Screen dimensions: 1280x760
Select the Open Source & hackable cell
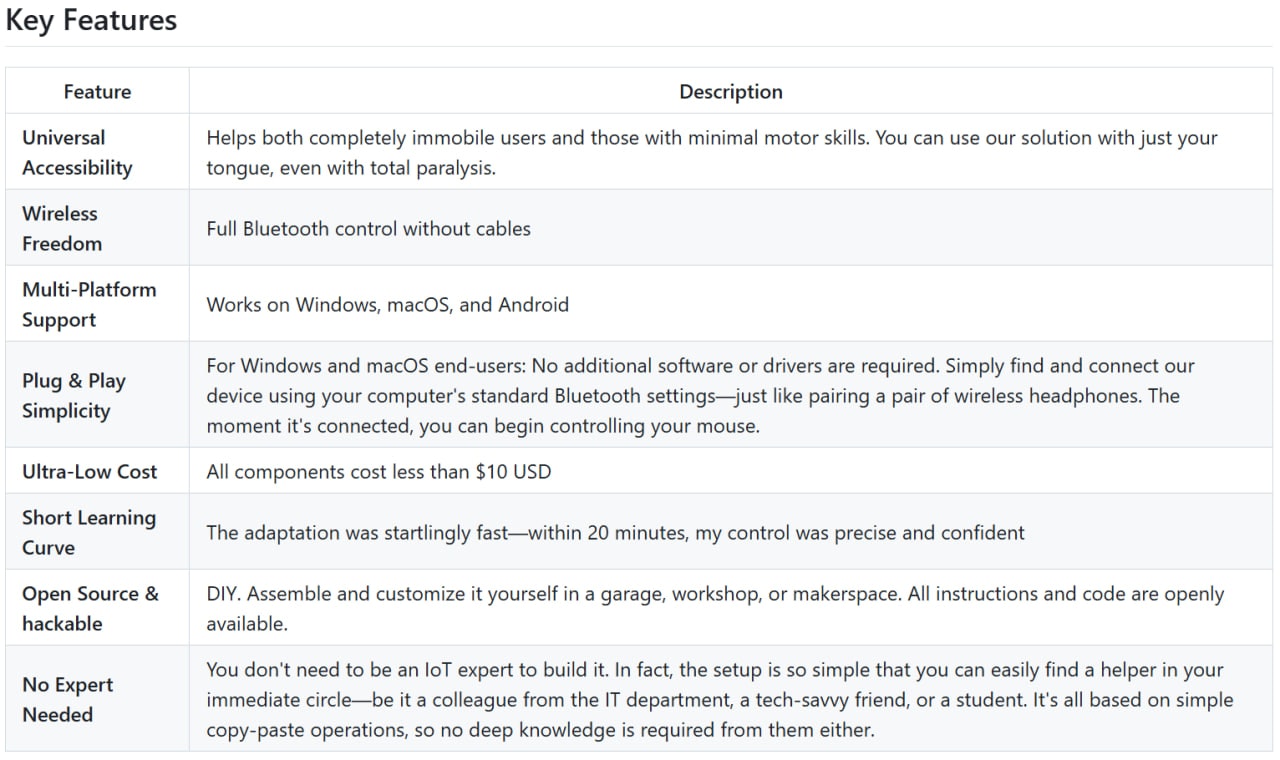90,608
